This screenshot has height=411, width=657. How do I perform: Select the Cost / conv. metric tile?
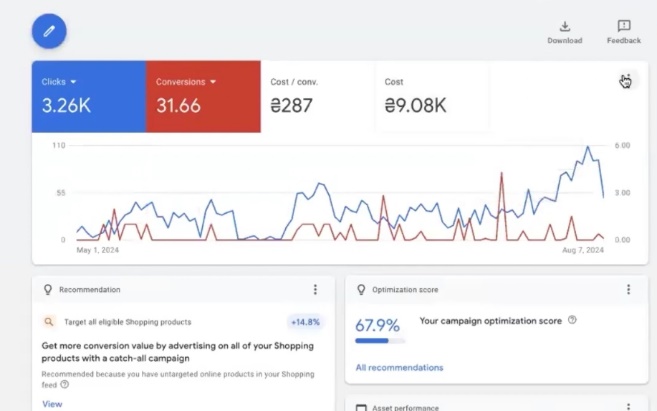pos(317,96)
